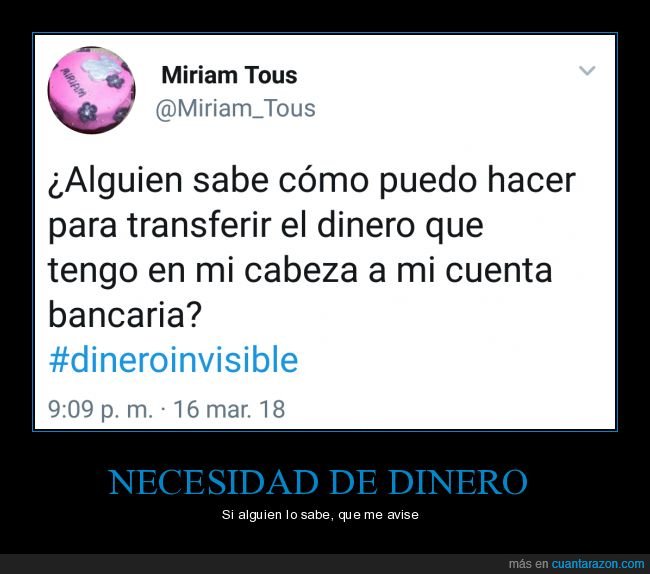This screenshot has height=574, width=650.
Task: Open the @Miriam_Tous handle
Action: (235, 109)
